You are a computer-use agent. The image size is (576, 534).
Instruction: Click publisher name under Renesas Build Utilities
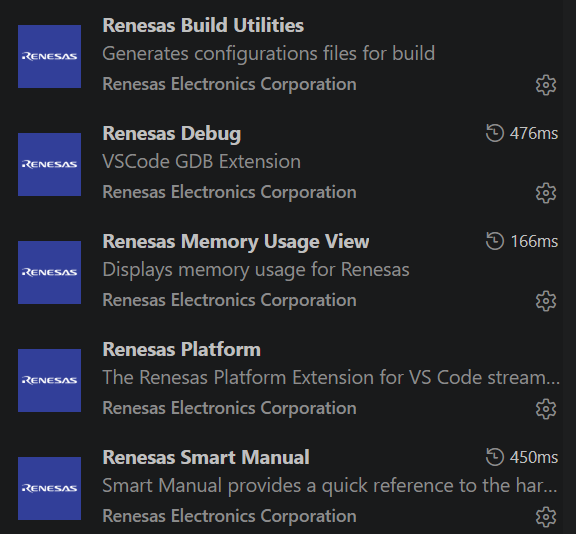pyautogui.click(x=230, y=84)
